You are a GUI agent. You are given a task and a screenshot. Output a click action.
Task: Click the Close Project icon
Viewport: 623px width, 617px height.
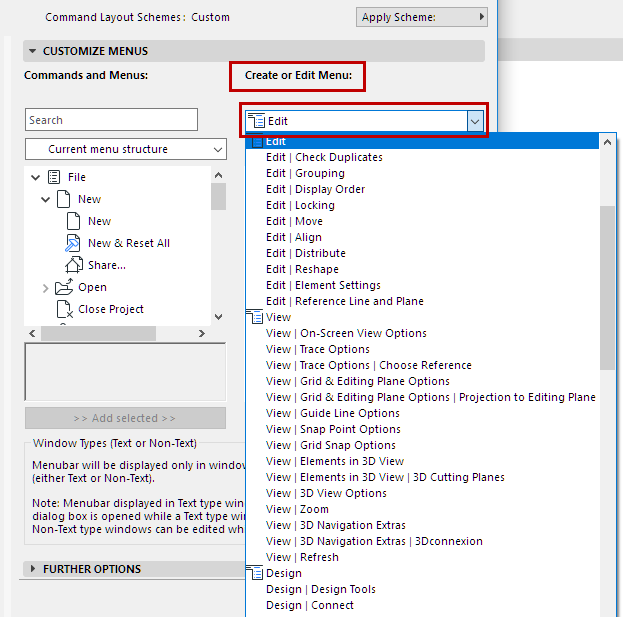coord(64,309)
